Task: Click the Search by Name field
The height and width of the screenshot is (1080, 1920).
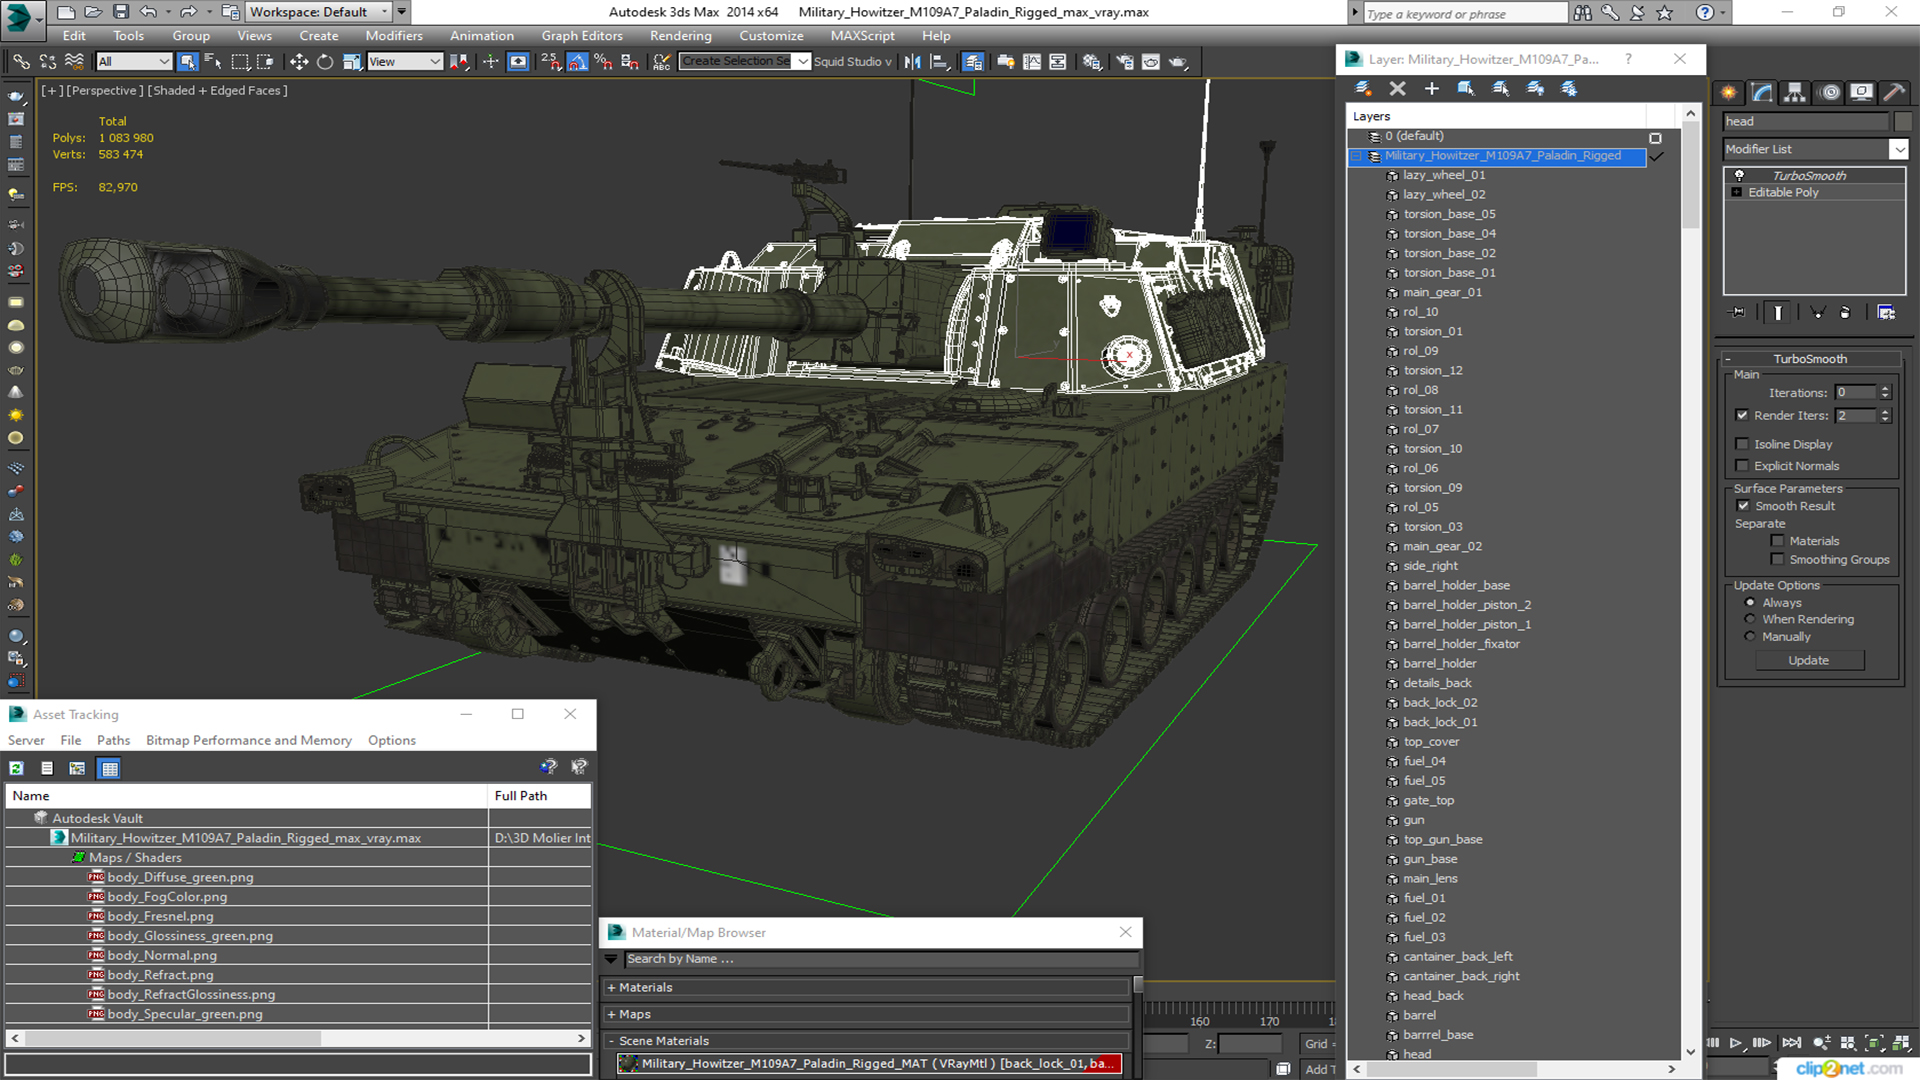Action: click(880, 959)
